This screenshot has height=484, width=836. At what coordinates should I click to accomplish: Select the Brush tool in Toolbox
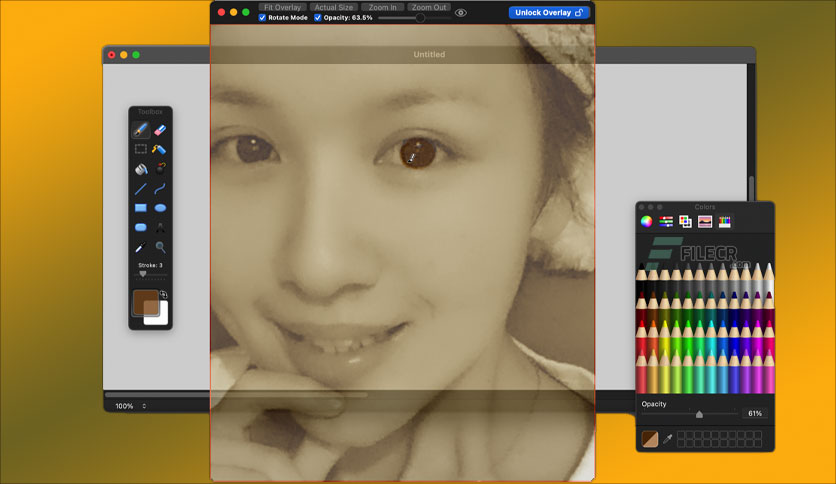(x=141, y=130)
